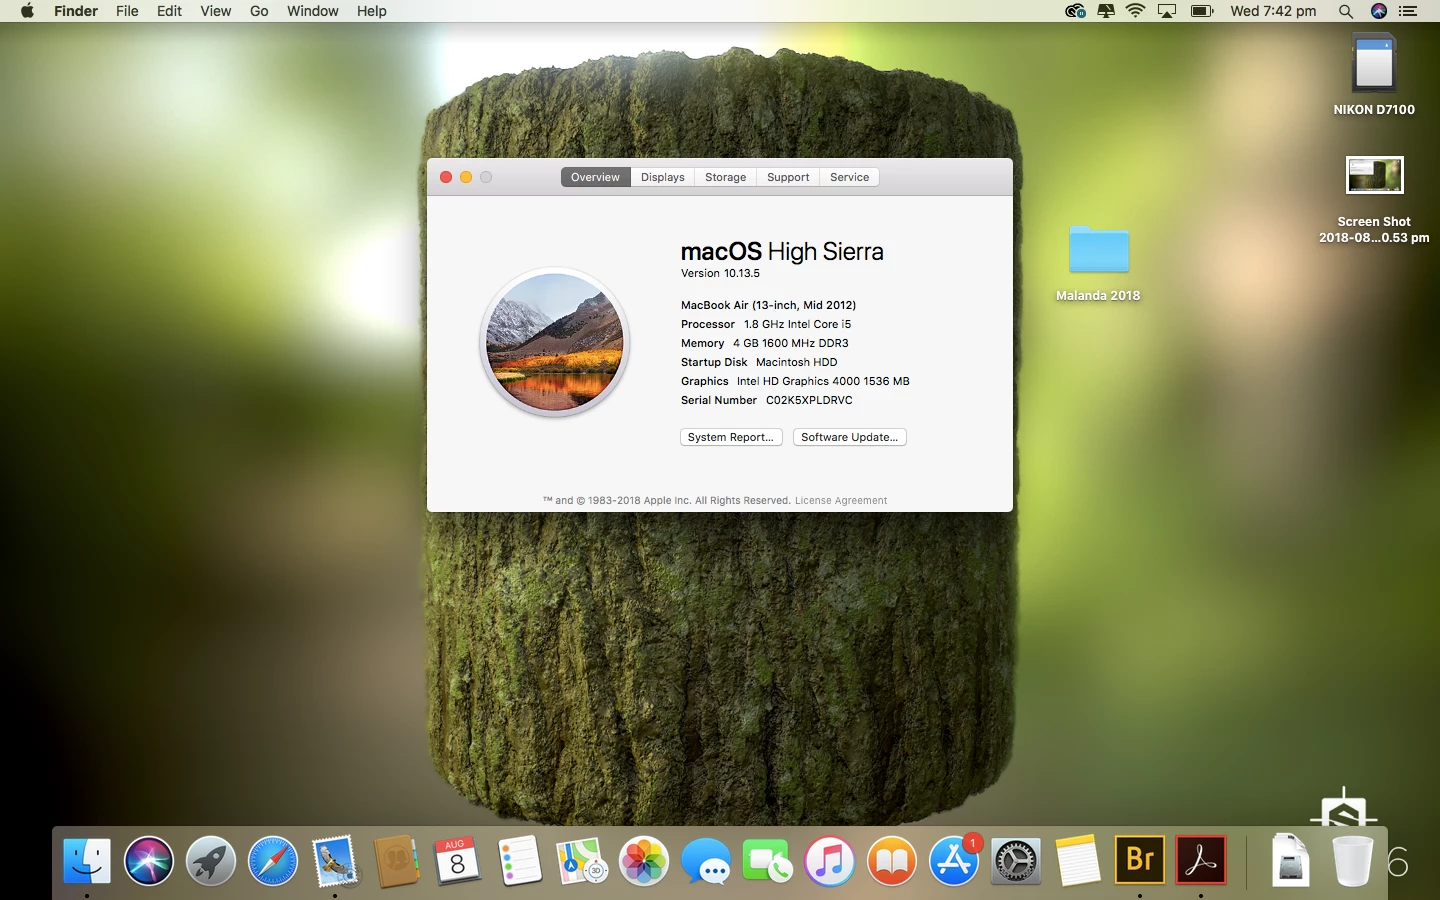
Task: Click the macOS High Sierra title
Action: [x=782, y=251]
